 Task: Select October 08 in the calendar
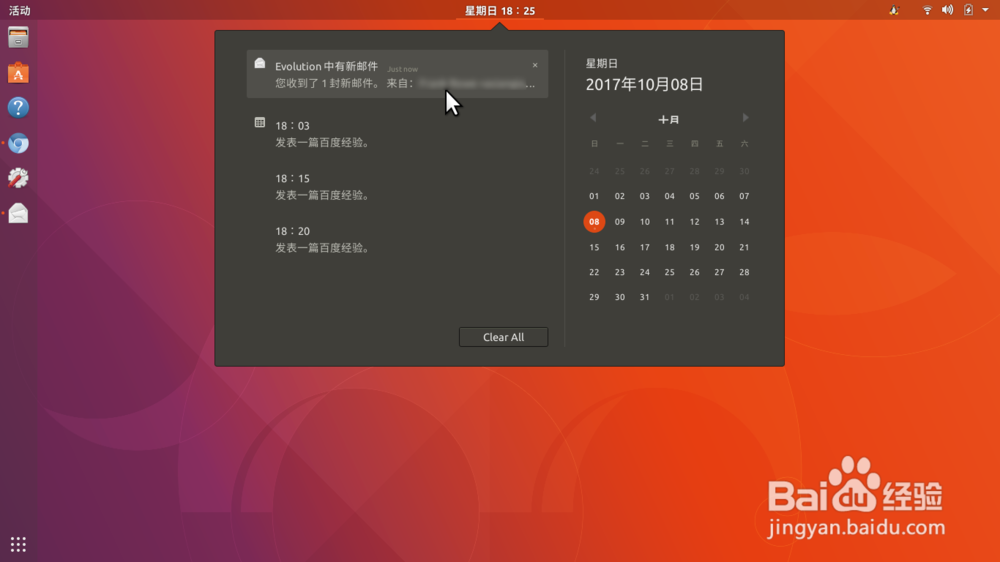(594, 221)
